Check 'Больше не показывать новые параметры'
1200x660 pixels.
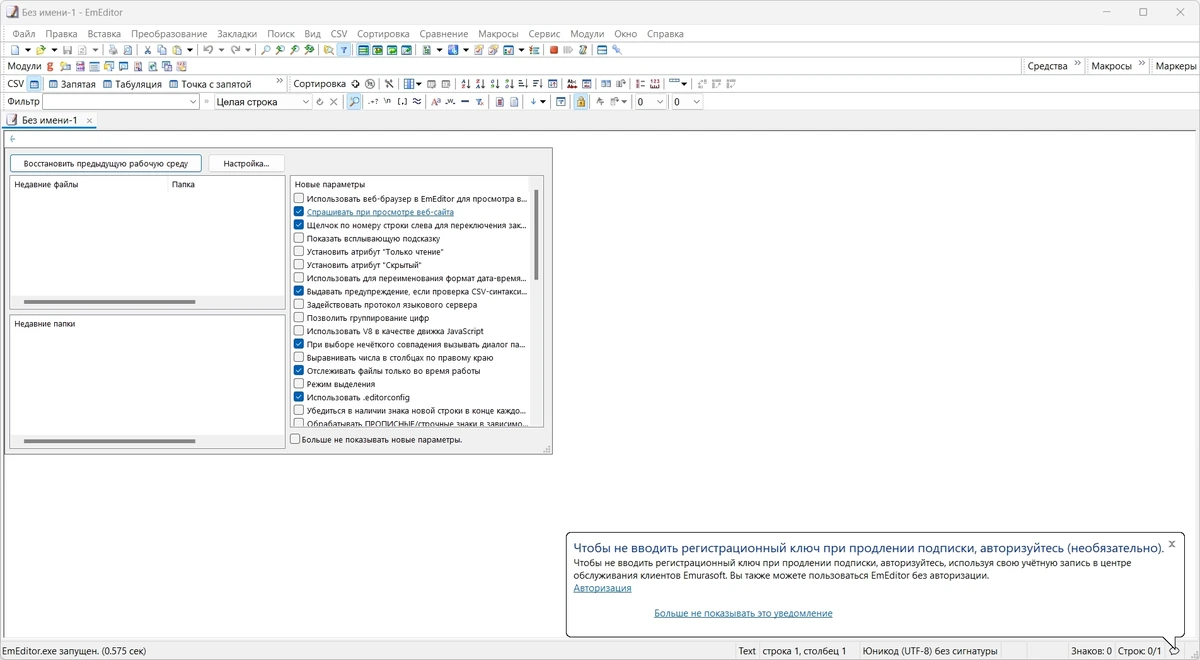click(x=295, y=439)
